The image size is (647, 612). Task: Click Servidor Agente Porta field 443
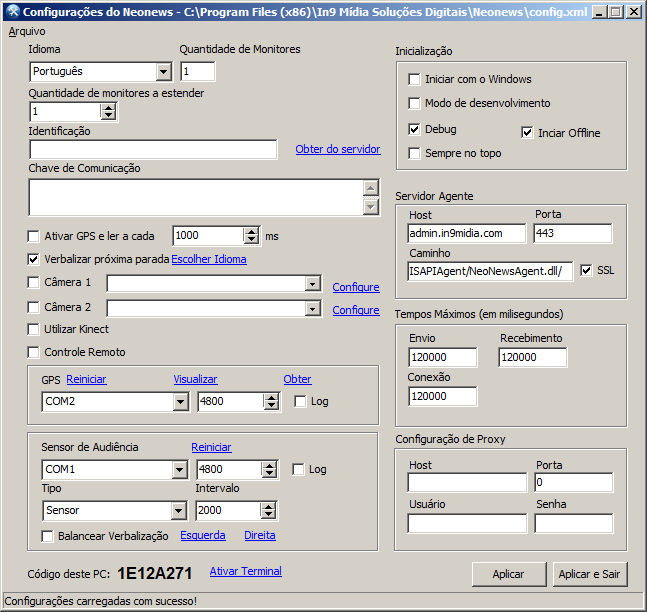[573, 234]
